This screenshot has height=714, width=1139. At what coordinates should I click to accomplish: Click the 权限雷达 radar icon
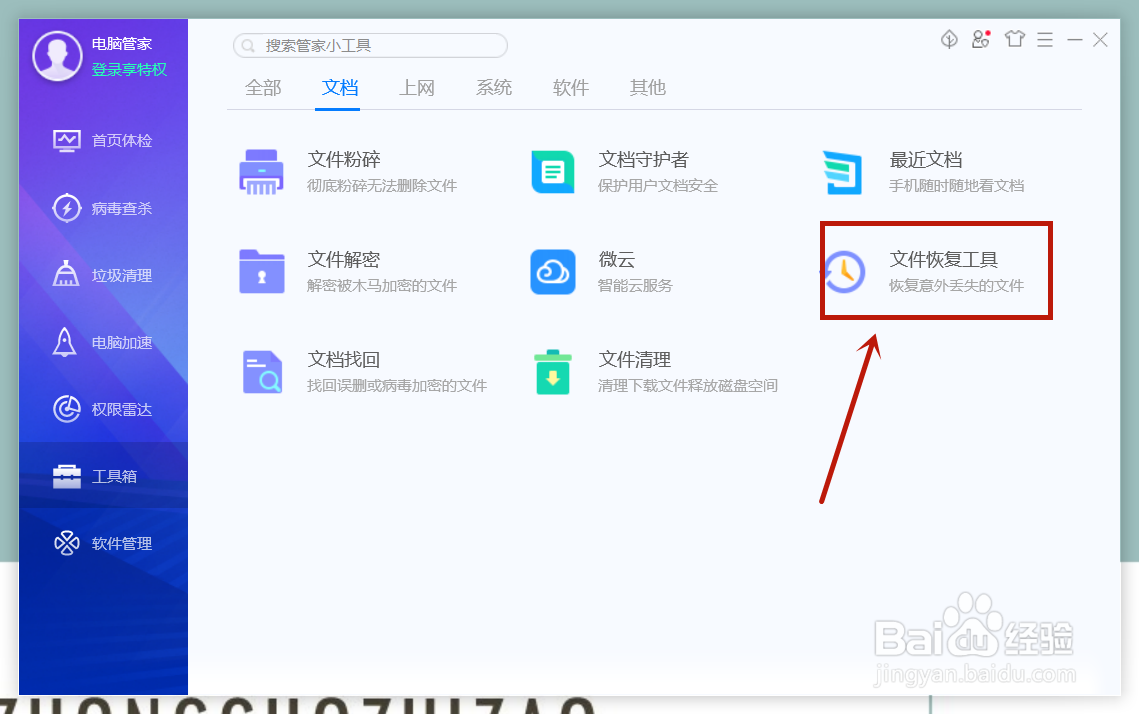(x=67, y=409)
